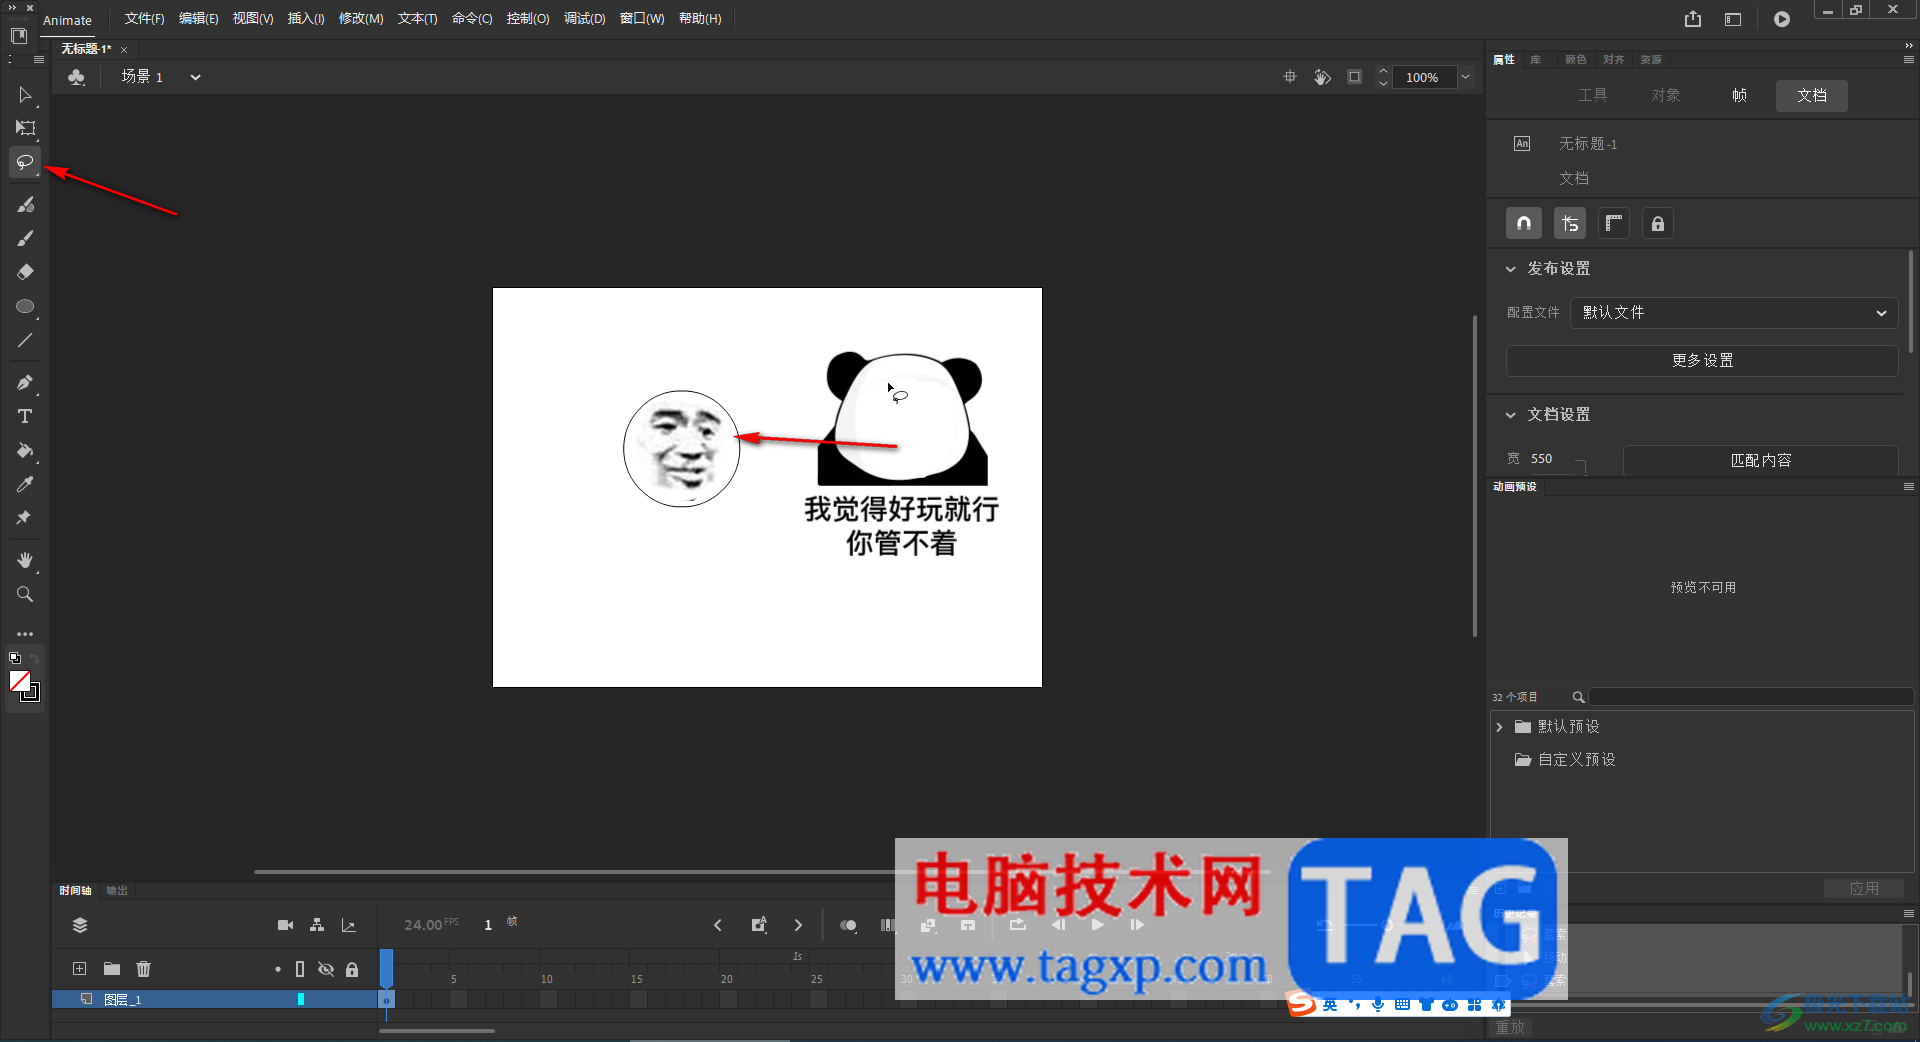Viewport: 1920px width, 1042px height.
Task: Show parenting view in timeline
Action: coord(317,925)
